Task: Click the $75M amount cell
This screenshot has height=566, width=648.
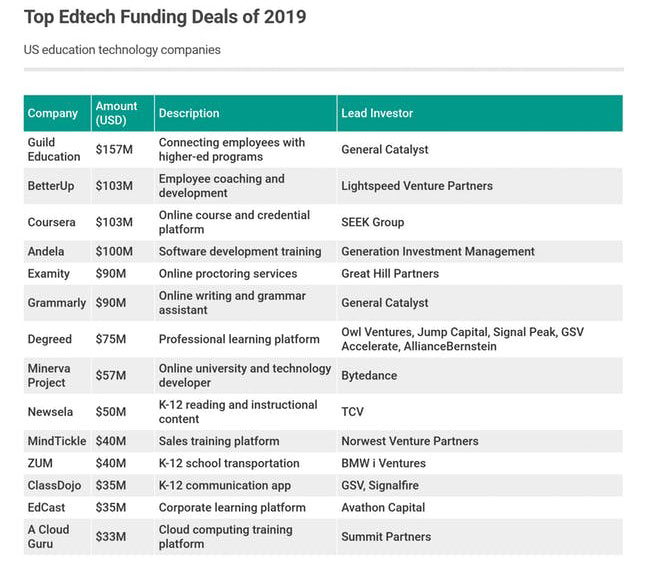Action: click(x=123, y=339)
